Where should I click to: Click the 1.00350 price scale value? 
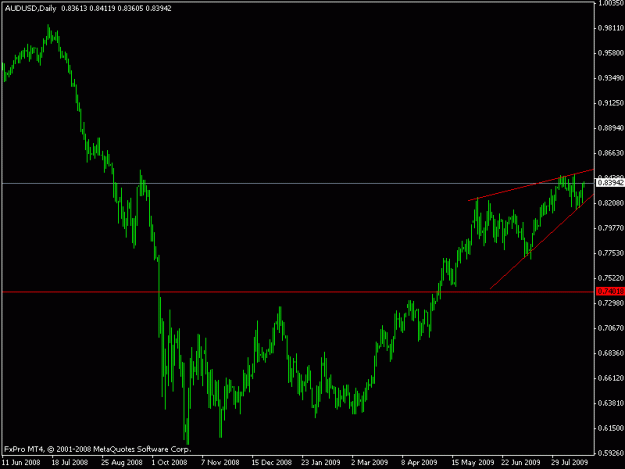pos(611,3)
